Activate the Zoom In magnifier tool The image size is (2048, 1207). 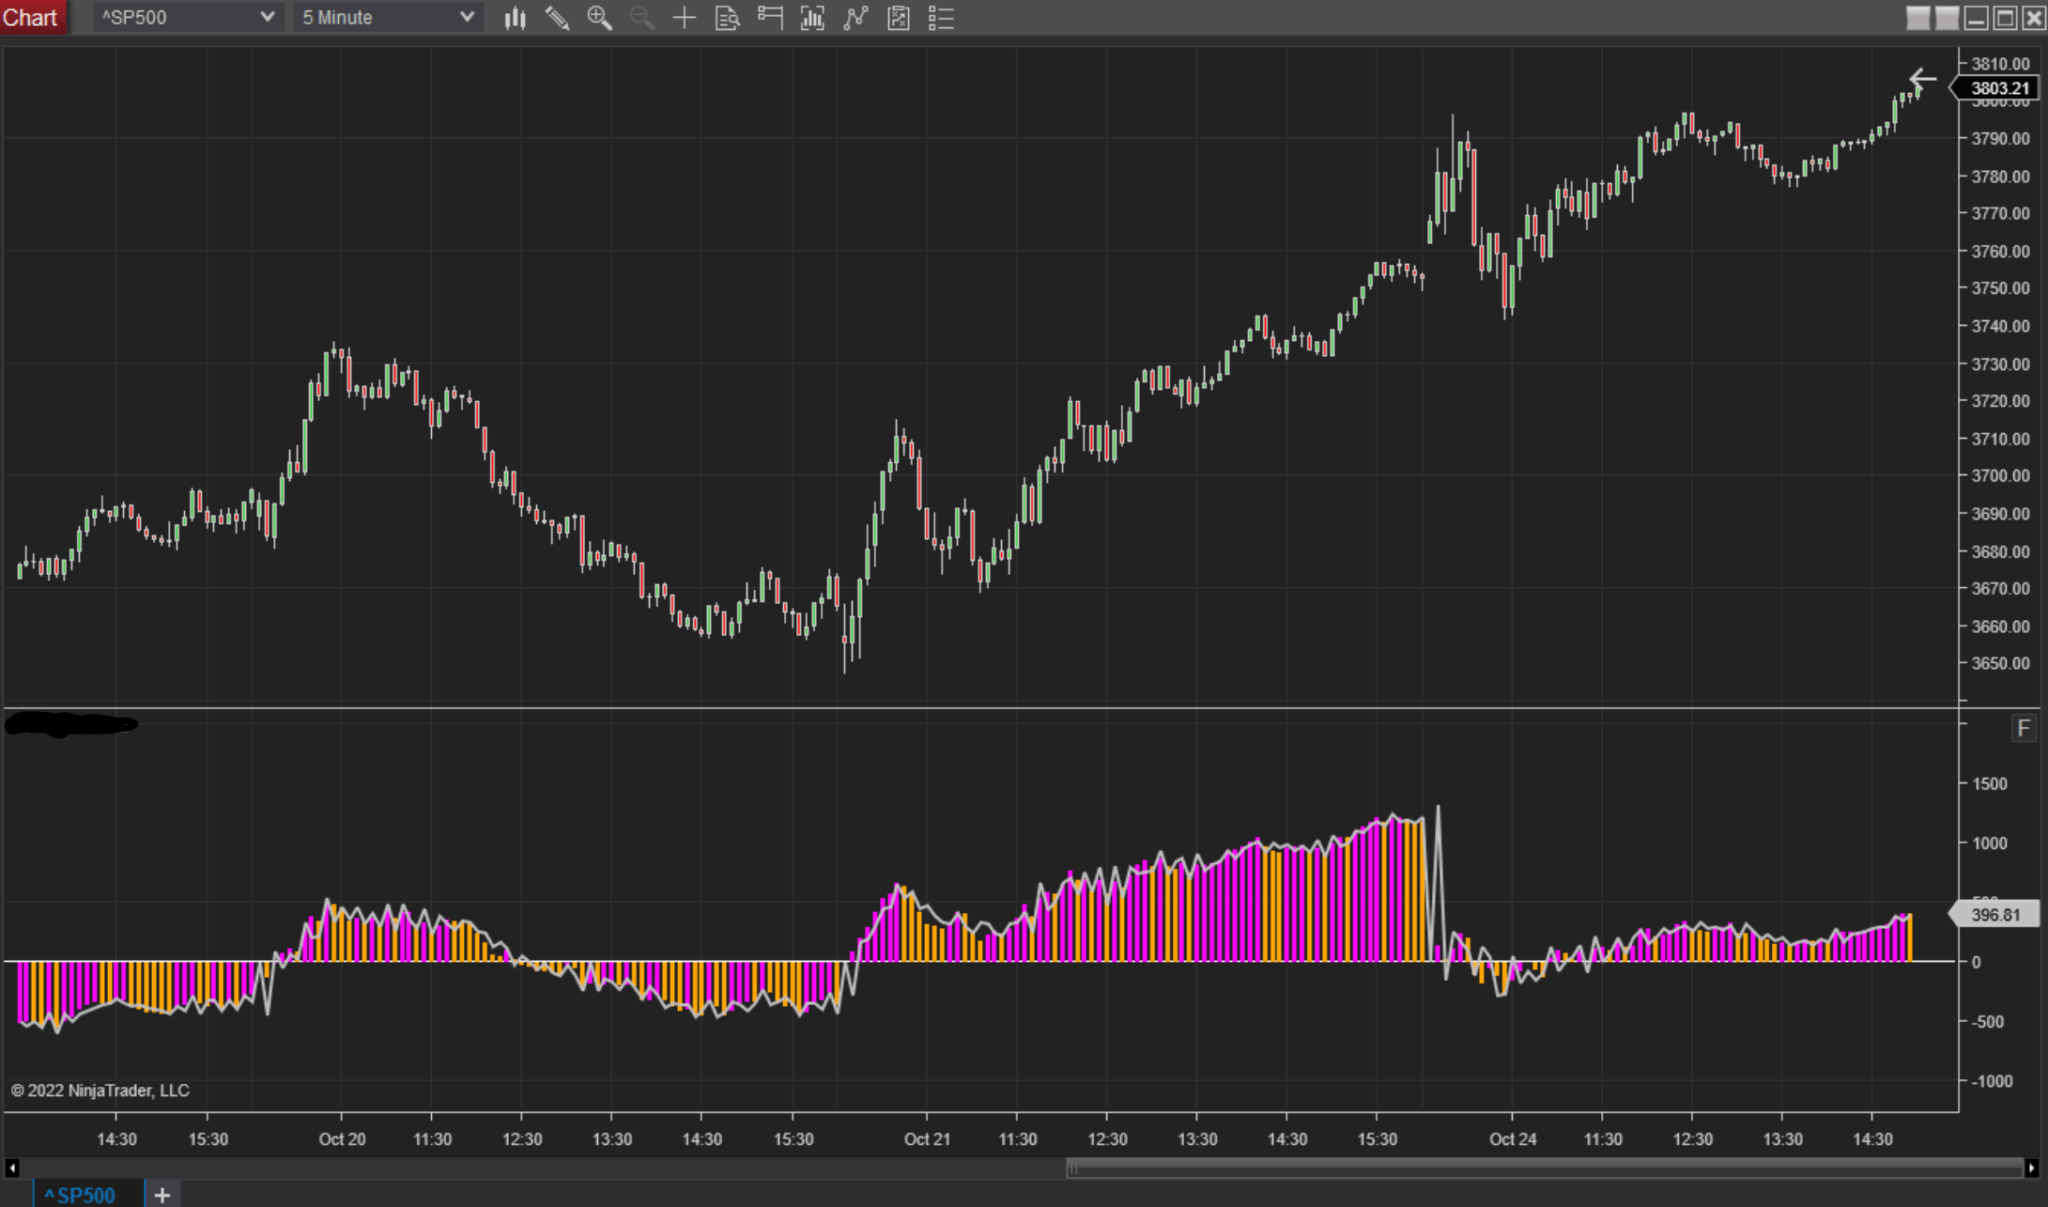pos(599,17)
